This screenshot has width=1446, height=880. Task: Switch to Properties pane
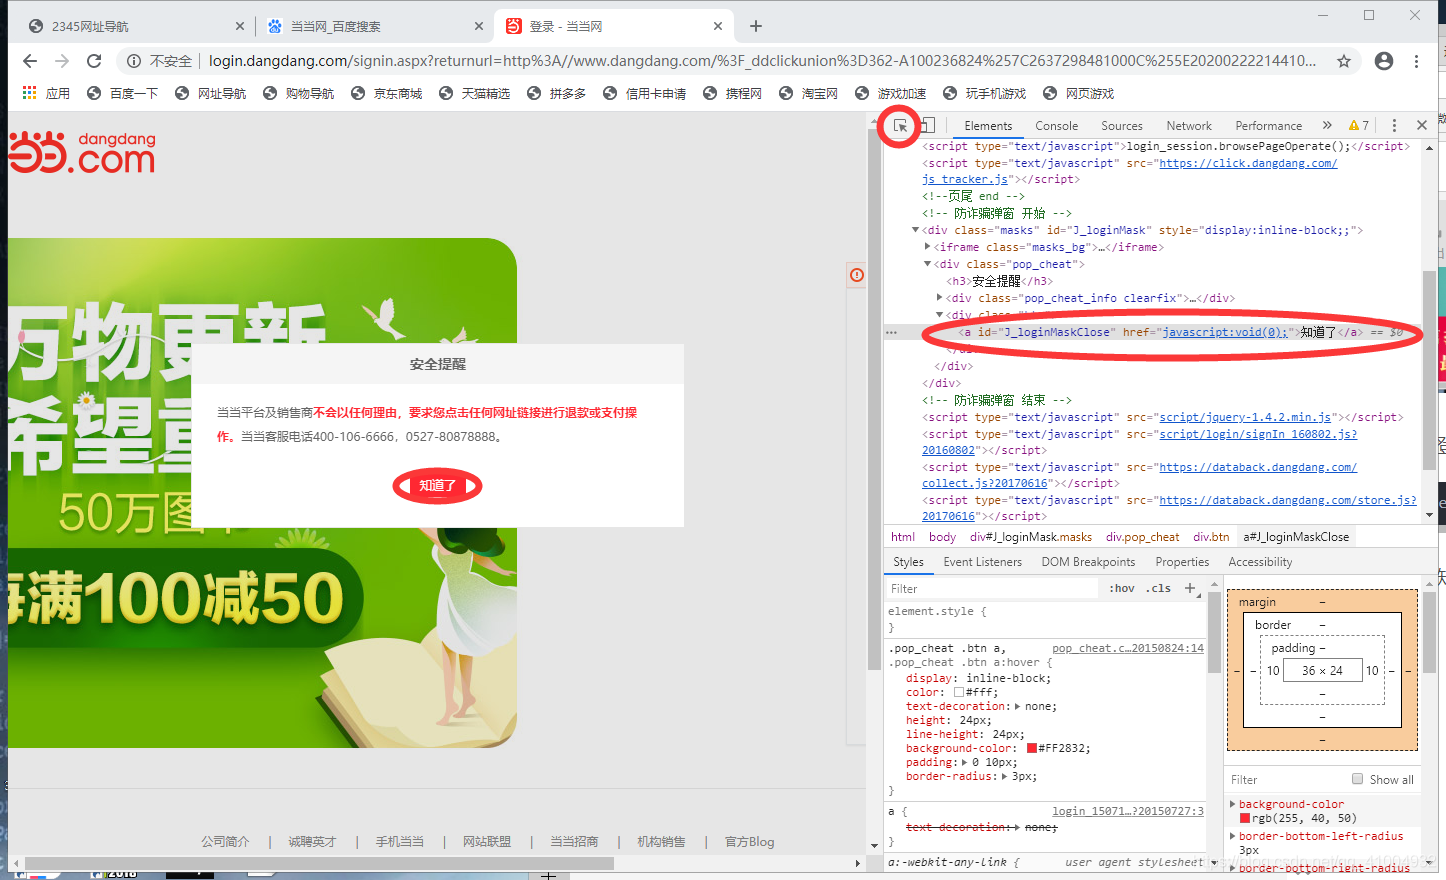[1182, 562]
